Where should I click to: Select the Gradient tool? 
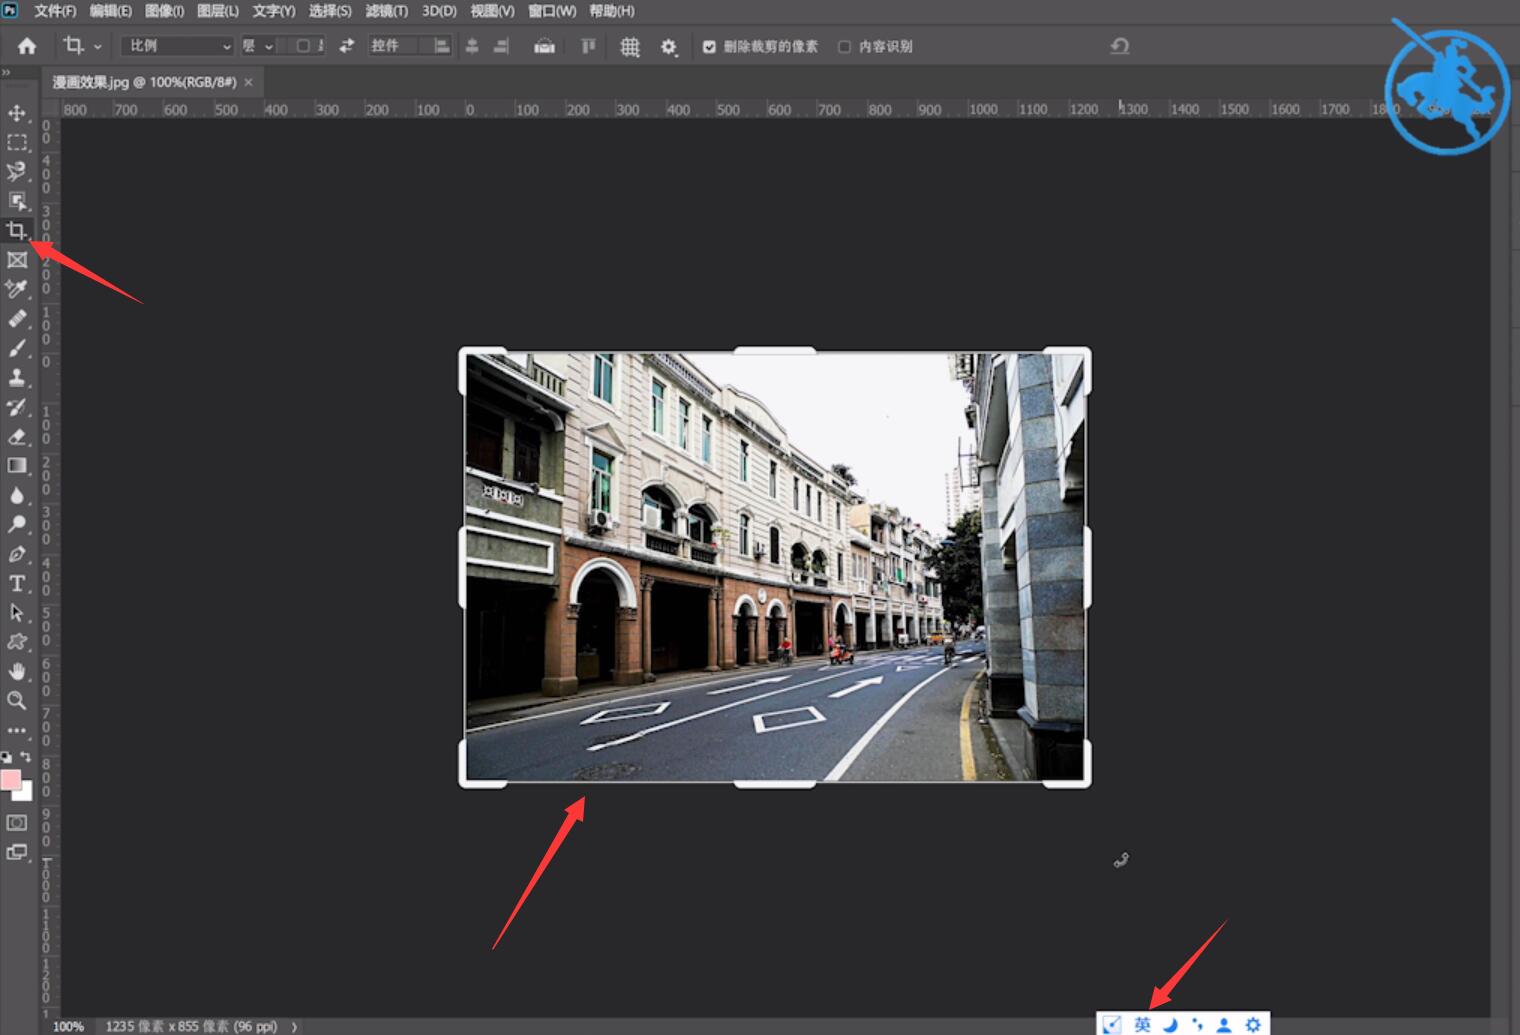pyautogui.click(x=17, y=465)
